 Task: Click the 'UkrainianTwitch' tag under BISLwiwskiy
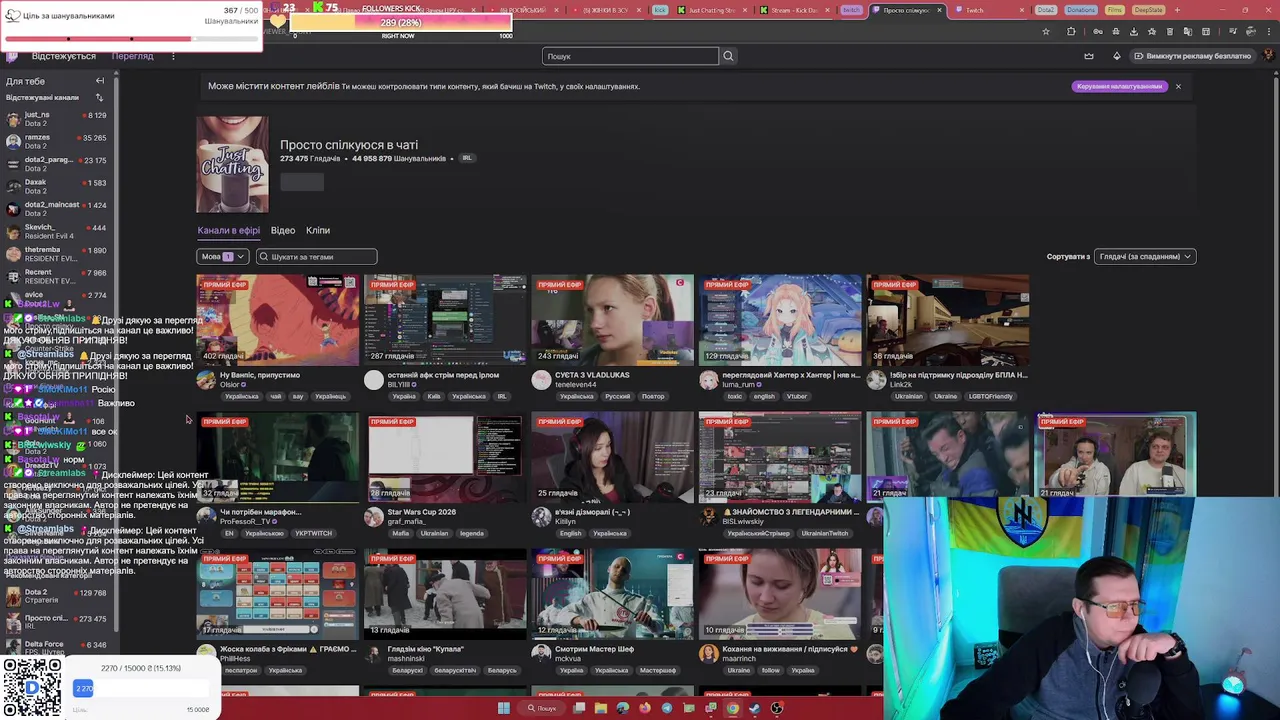coord(824,533)
